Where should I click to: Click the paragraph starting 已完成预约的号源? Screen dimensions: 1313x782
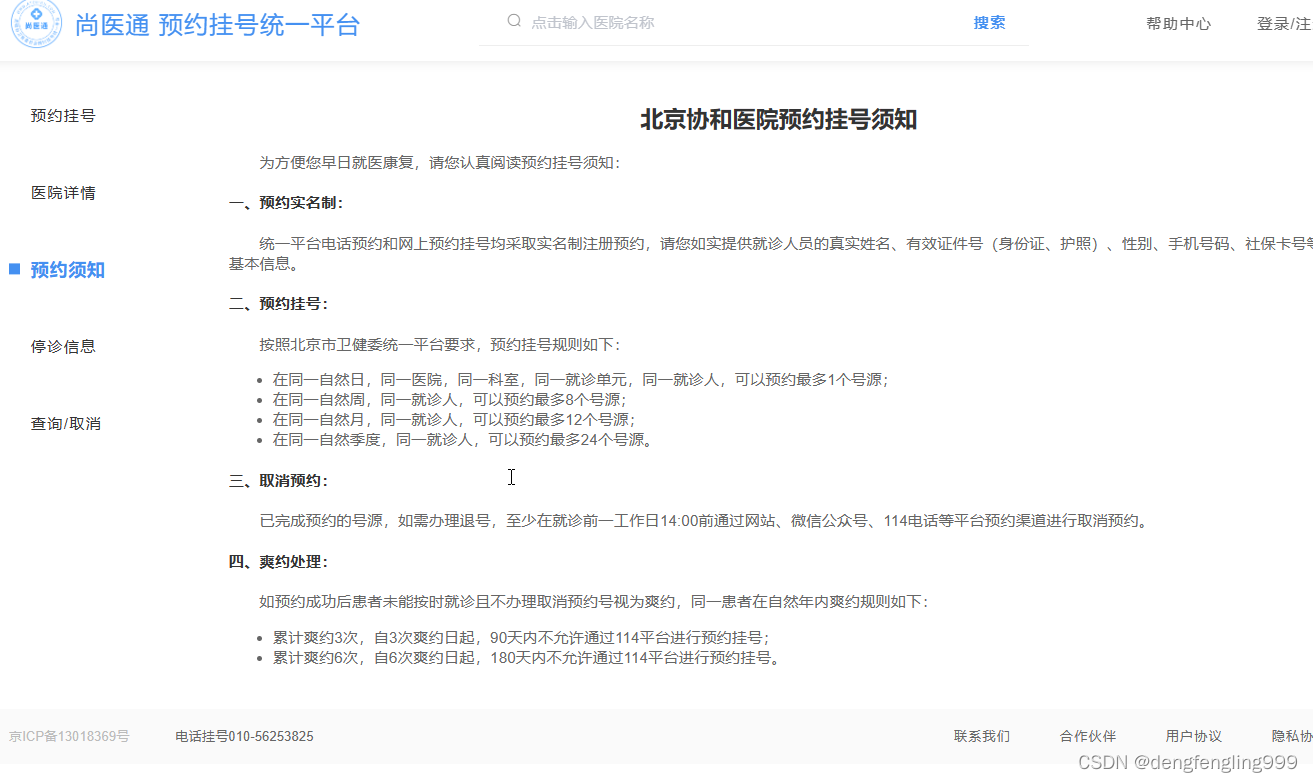(x=703, y=521)
